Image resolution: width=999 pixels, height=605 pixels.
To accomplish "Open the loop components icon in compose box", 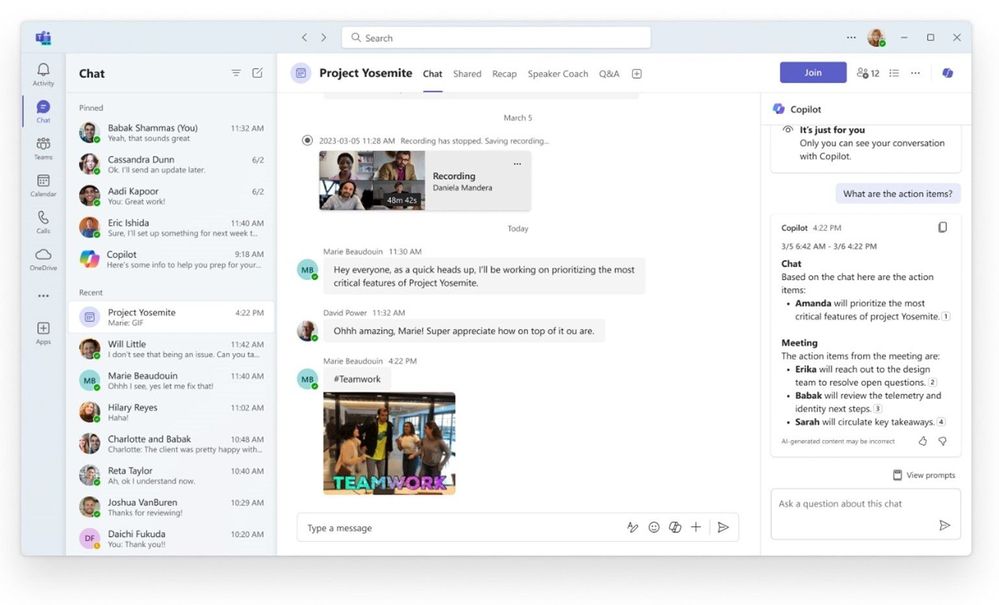I will 675,527.
